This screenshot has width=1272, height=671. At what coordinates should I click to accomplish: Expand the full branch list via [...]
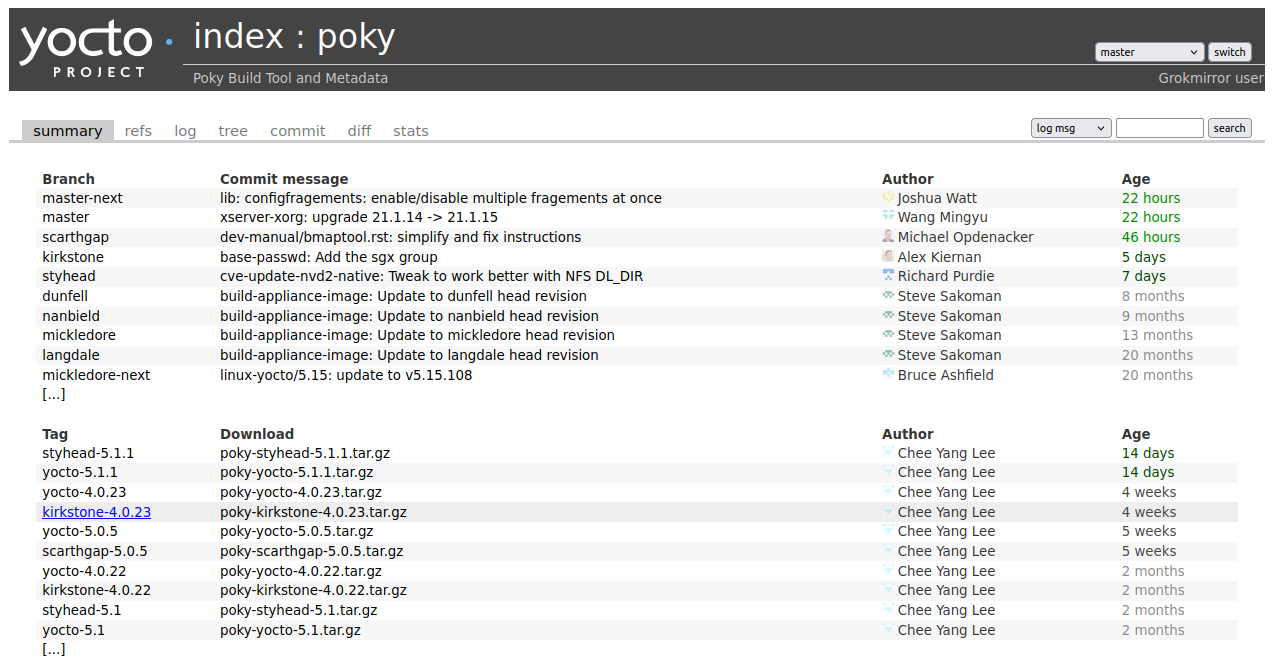pyautogui.click(x=53, y=393)
